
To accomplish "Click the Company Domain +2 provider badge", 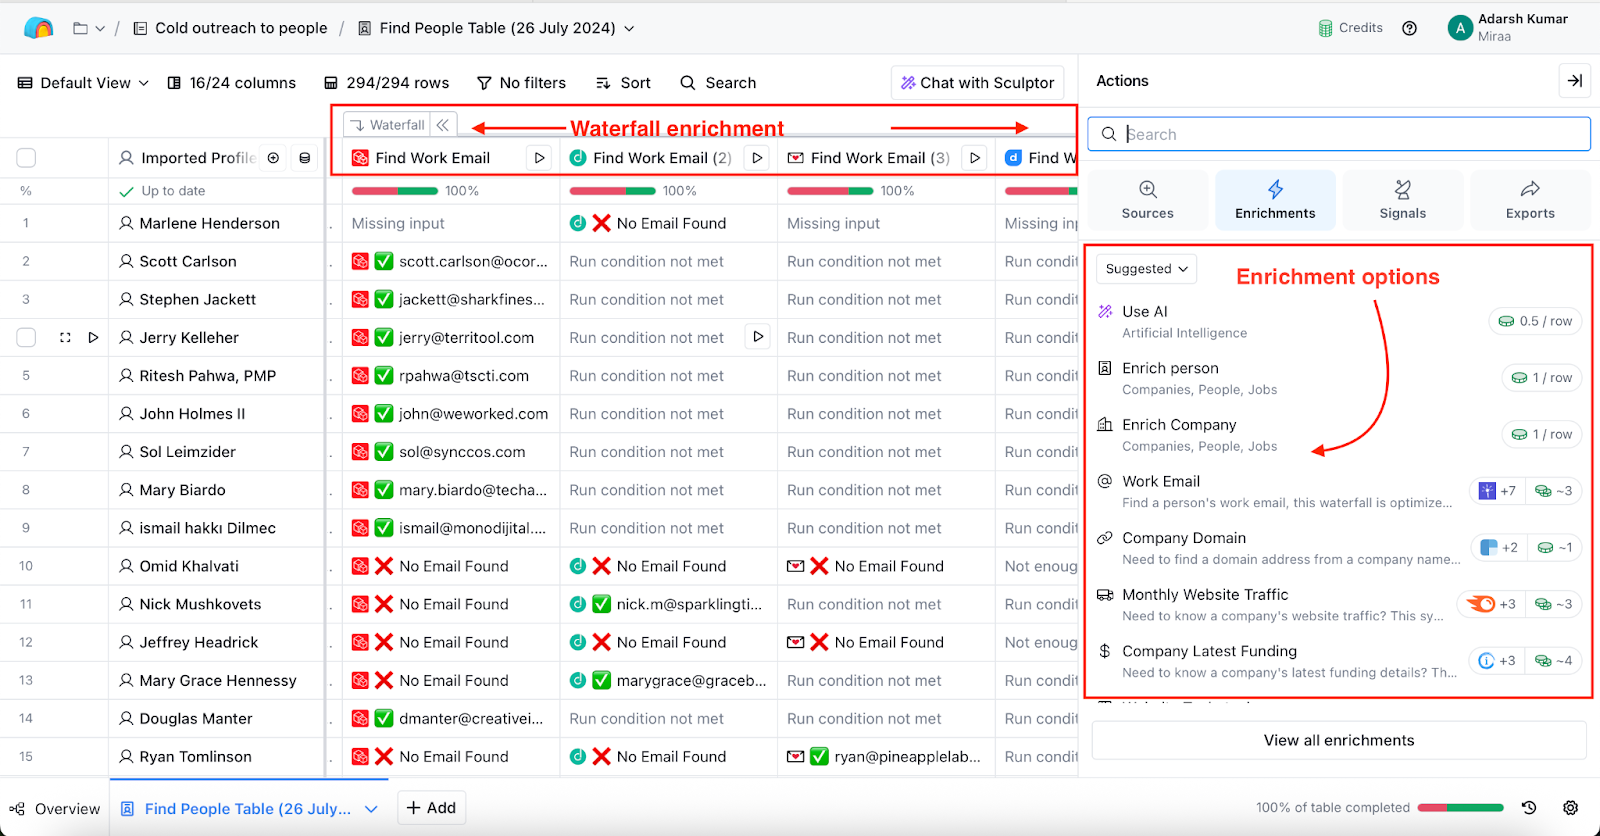I will (x=1499, y=547).
